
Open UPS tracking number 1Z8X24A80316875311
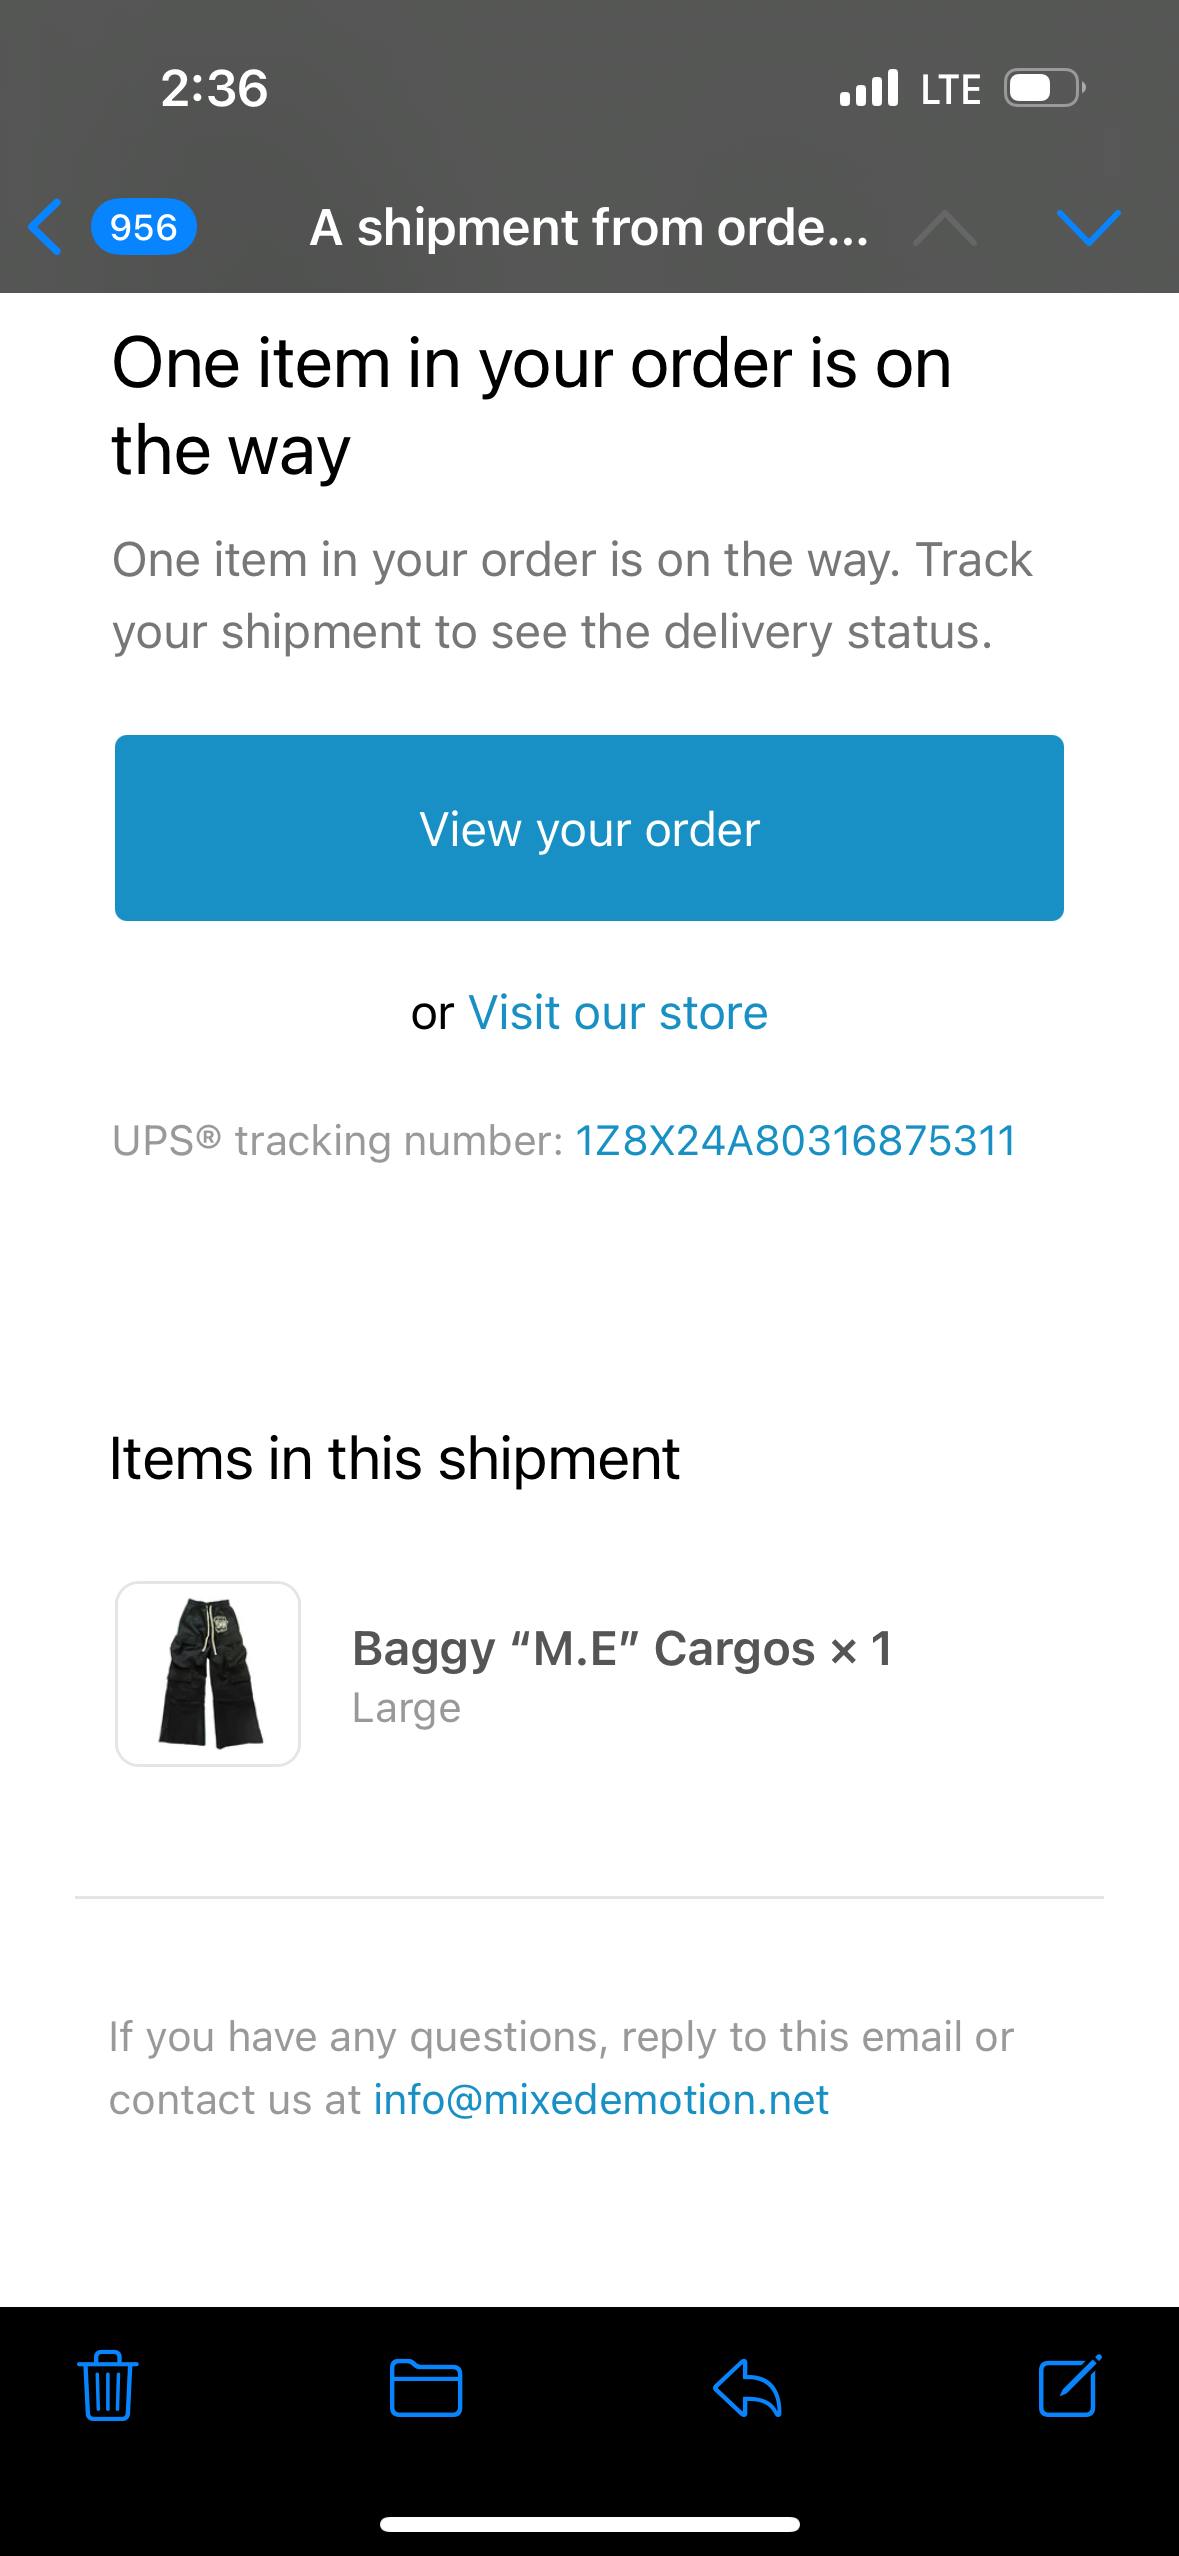pyautogui.click(x=796, y=1141)
